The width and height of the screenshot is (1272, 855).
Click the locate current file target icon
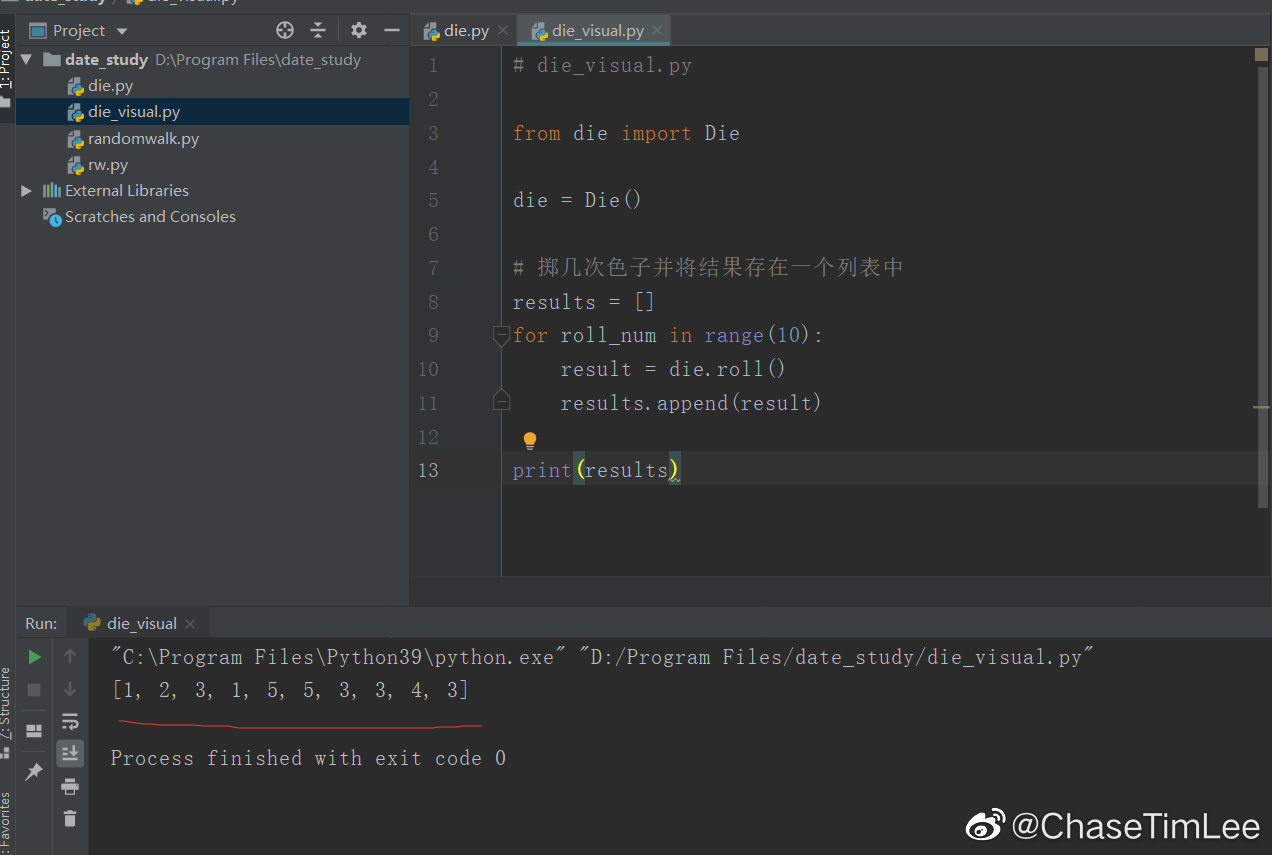click(x=285, y=30)
